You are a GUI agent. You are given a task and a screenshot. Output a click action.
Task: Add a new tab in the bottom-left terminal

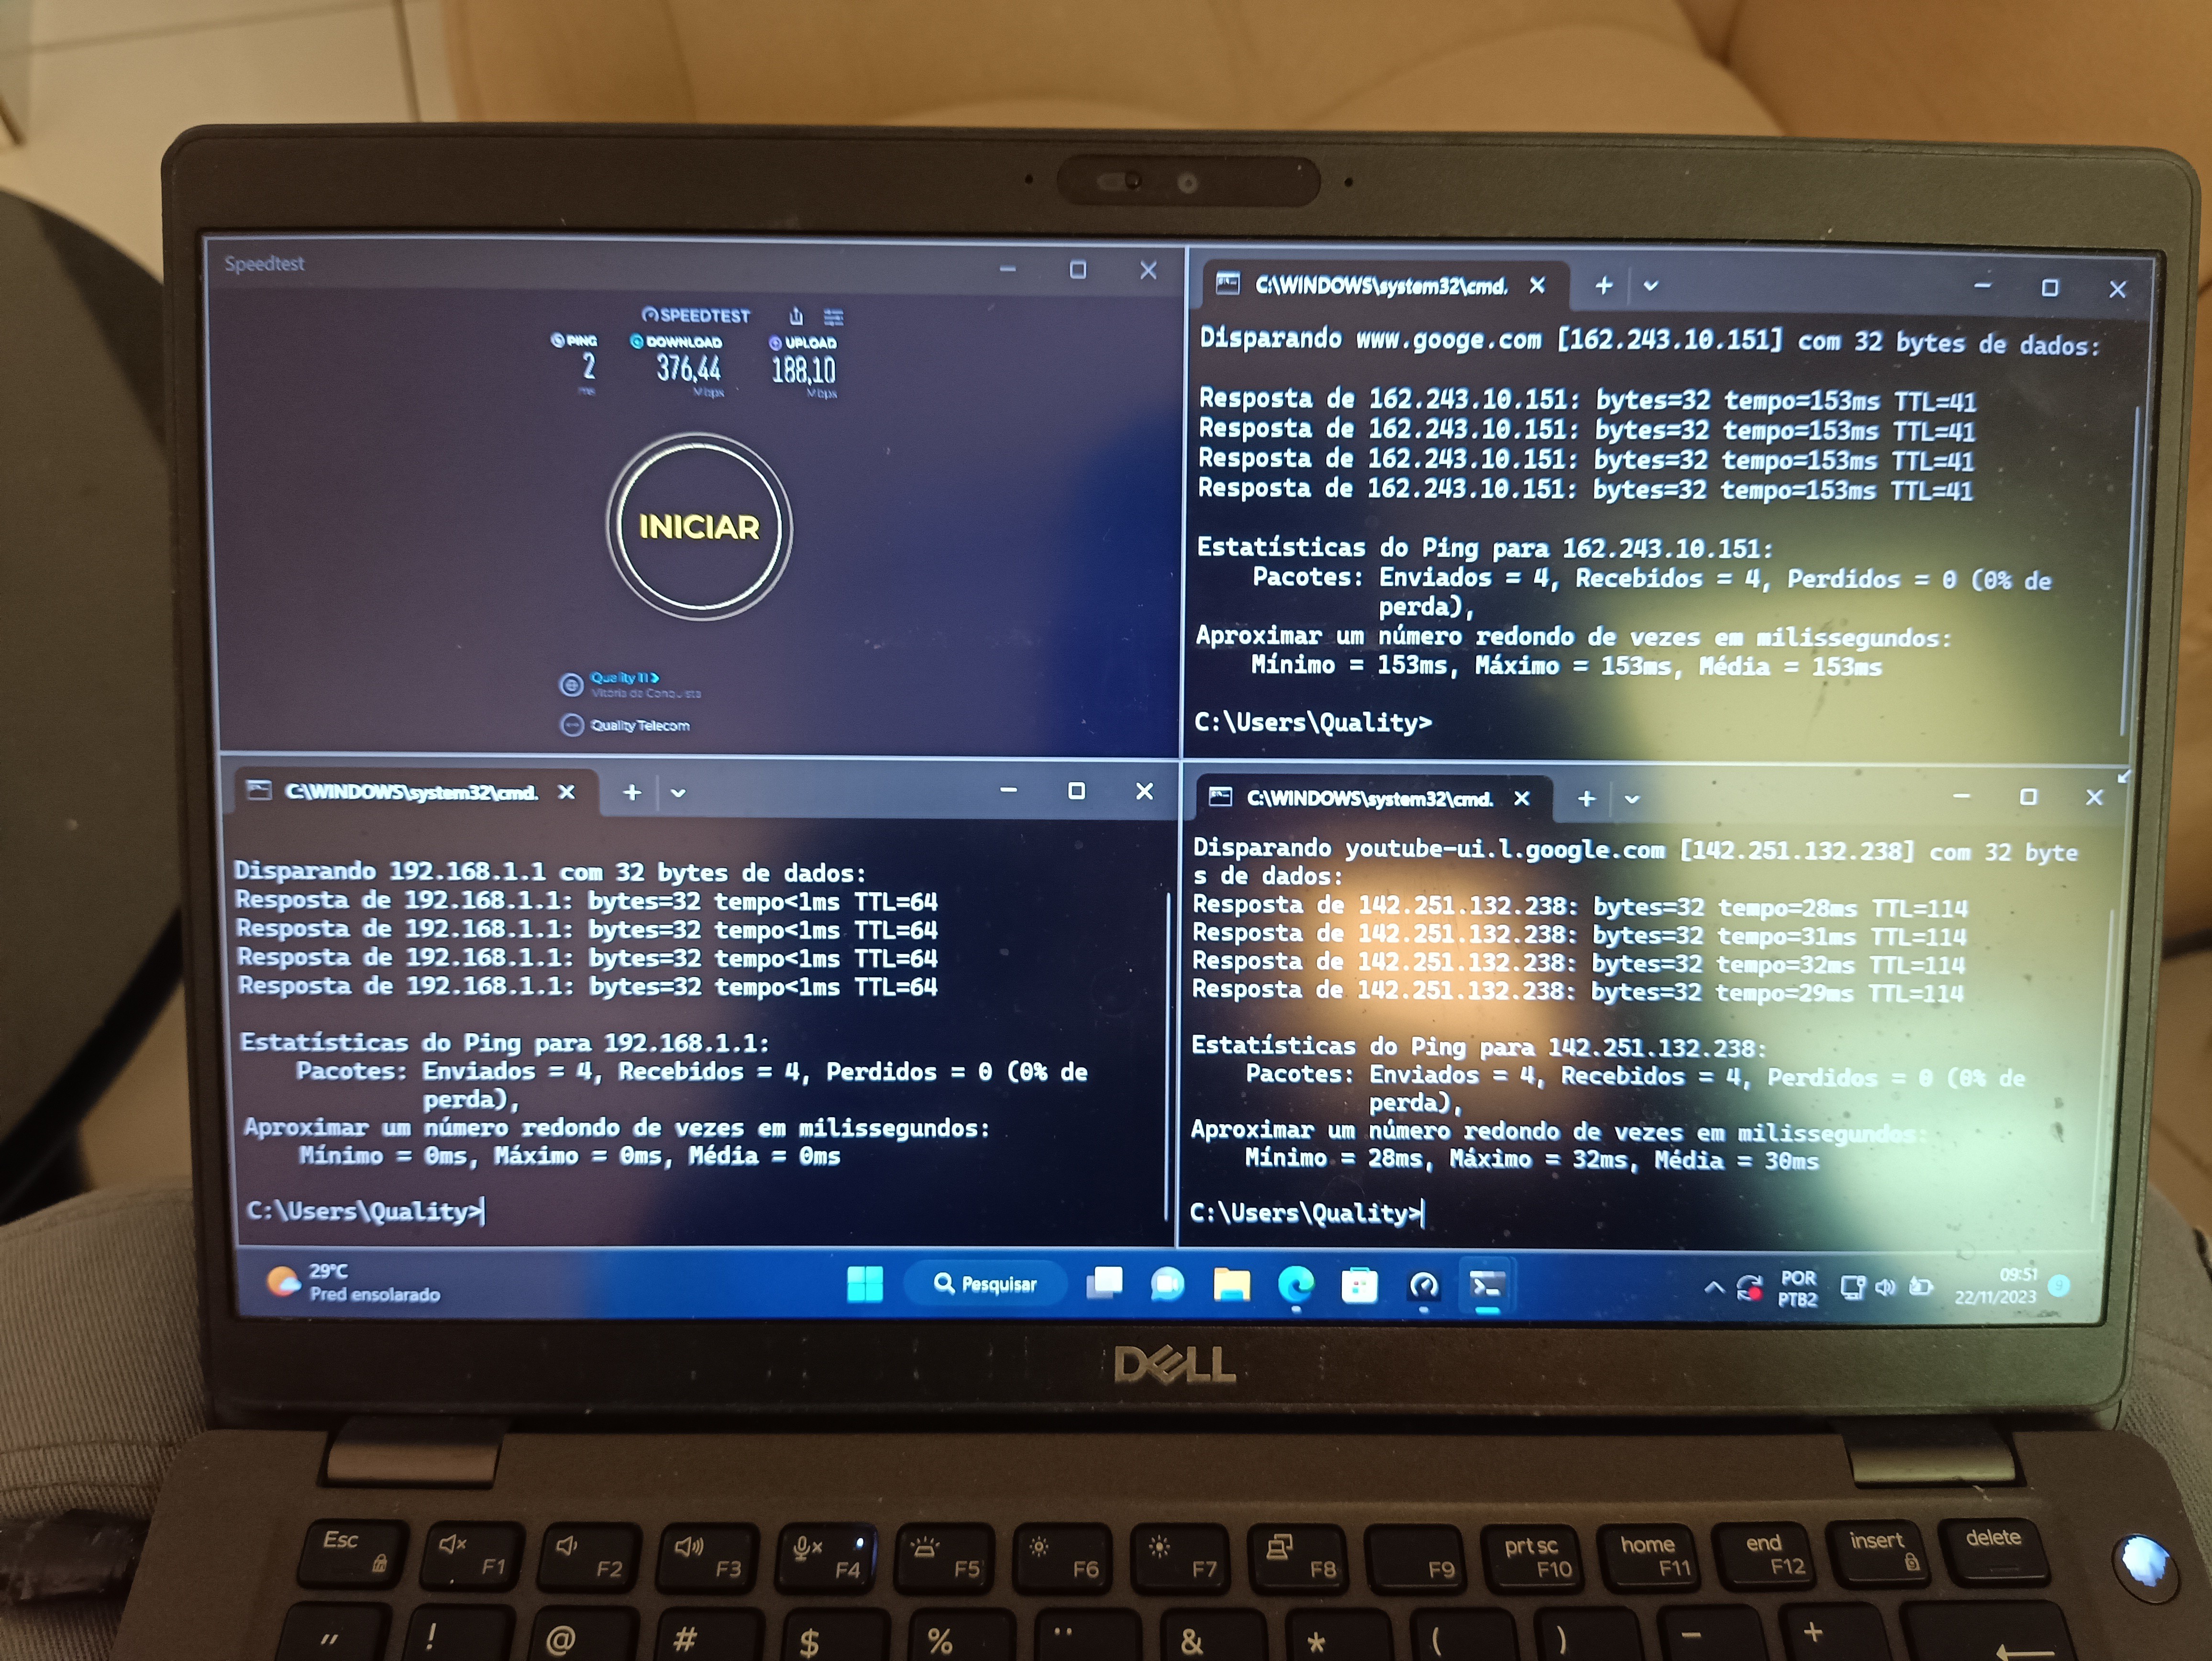click(x=632, y=793)
